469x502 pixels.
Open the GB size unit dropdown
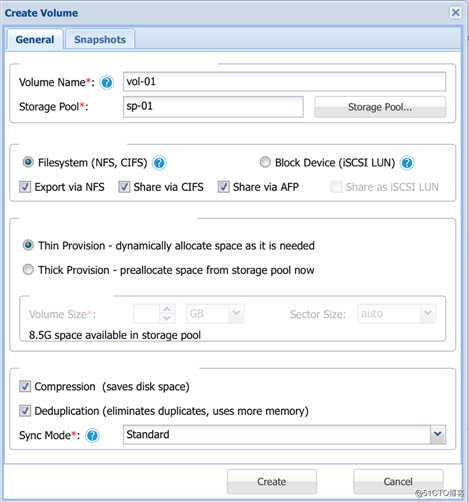point(236,314)
